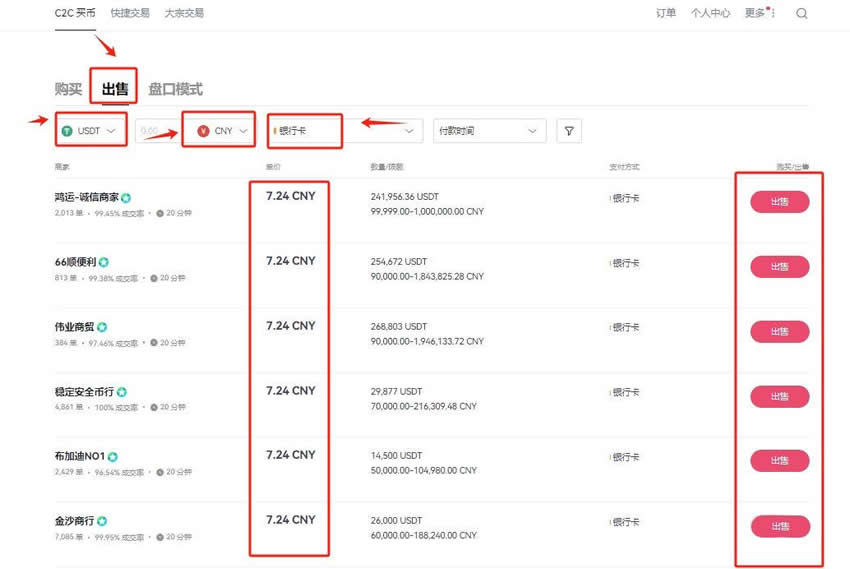Click verified badge next to 鸿运-诚信商家
The image size is (850, 569).
tap(126, 198)
